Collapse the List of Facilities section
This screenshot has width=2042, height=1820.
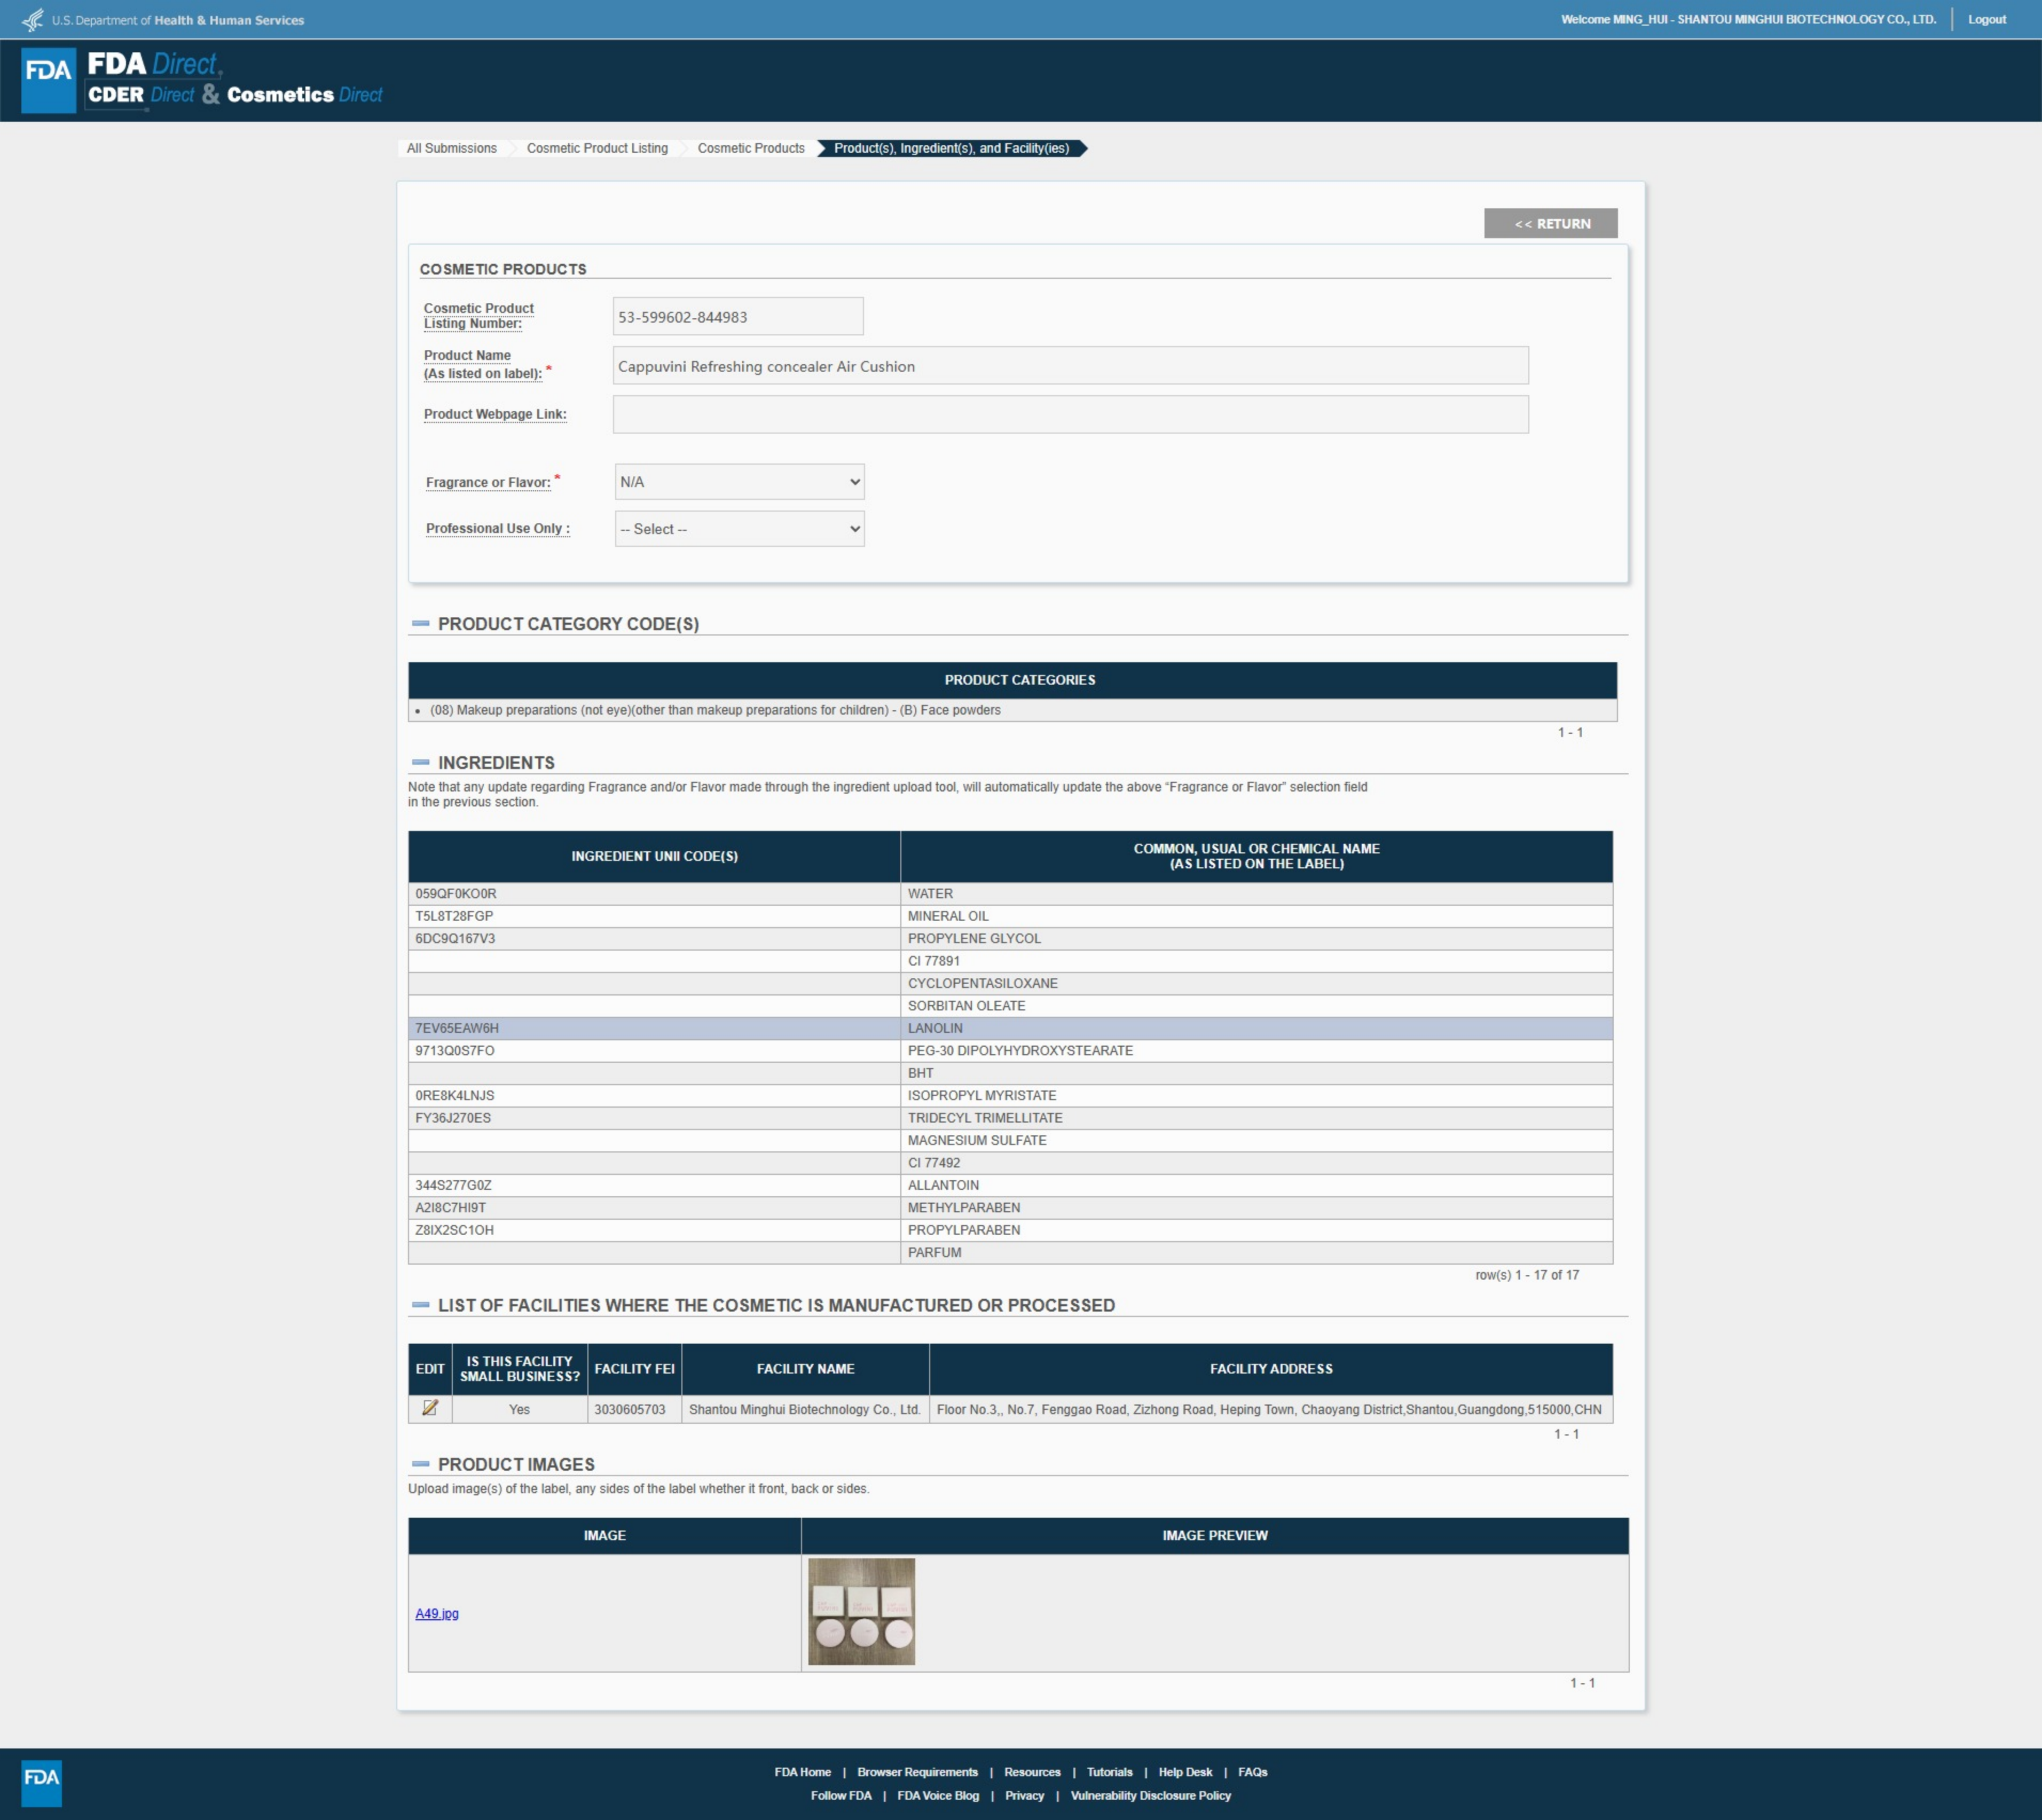(x=421, y=1305)
